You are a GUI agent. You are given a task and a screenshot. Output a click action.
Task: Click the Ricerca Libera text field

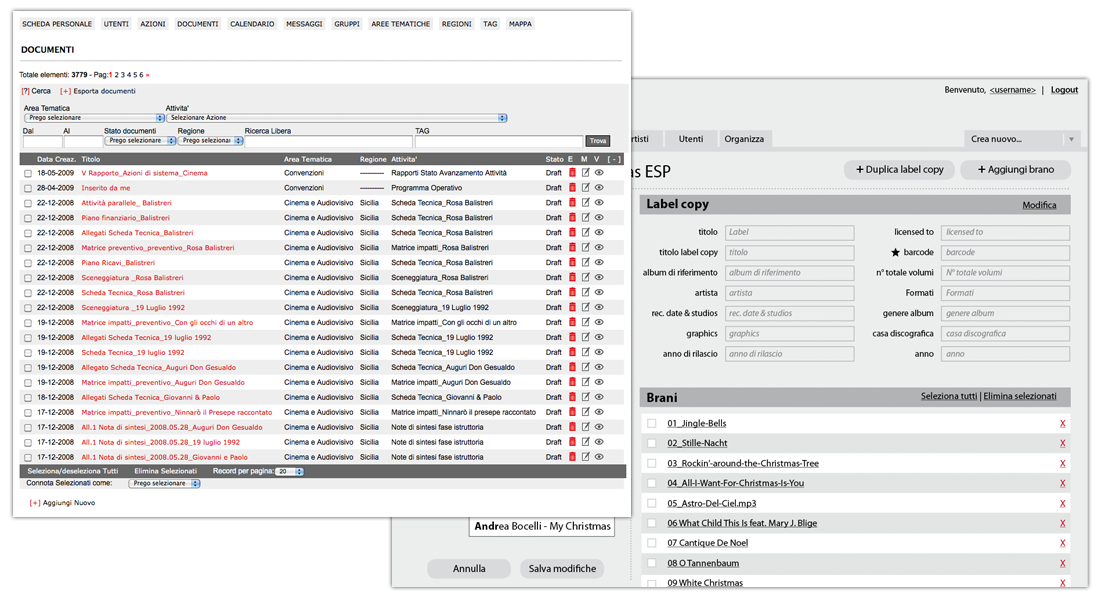coord(328,141)
